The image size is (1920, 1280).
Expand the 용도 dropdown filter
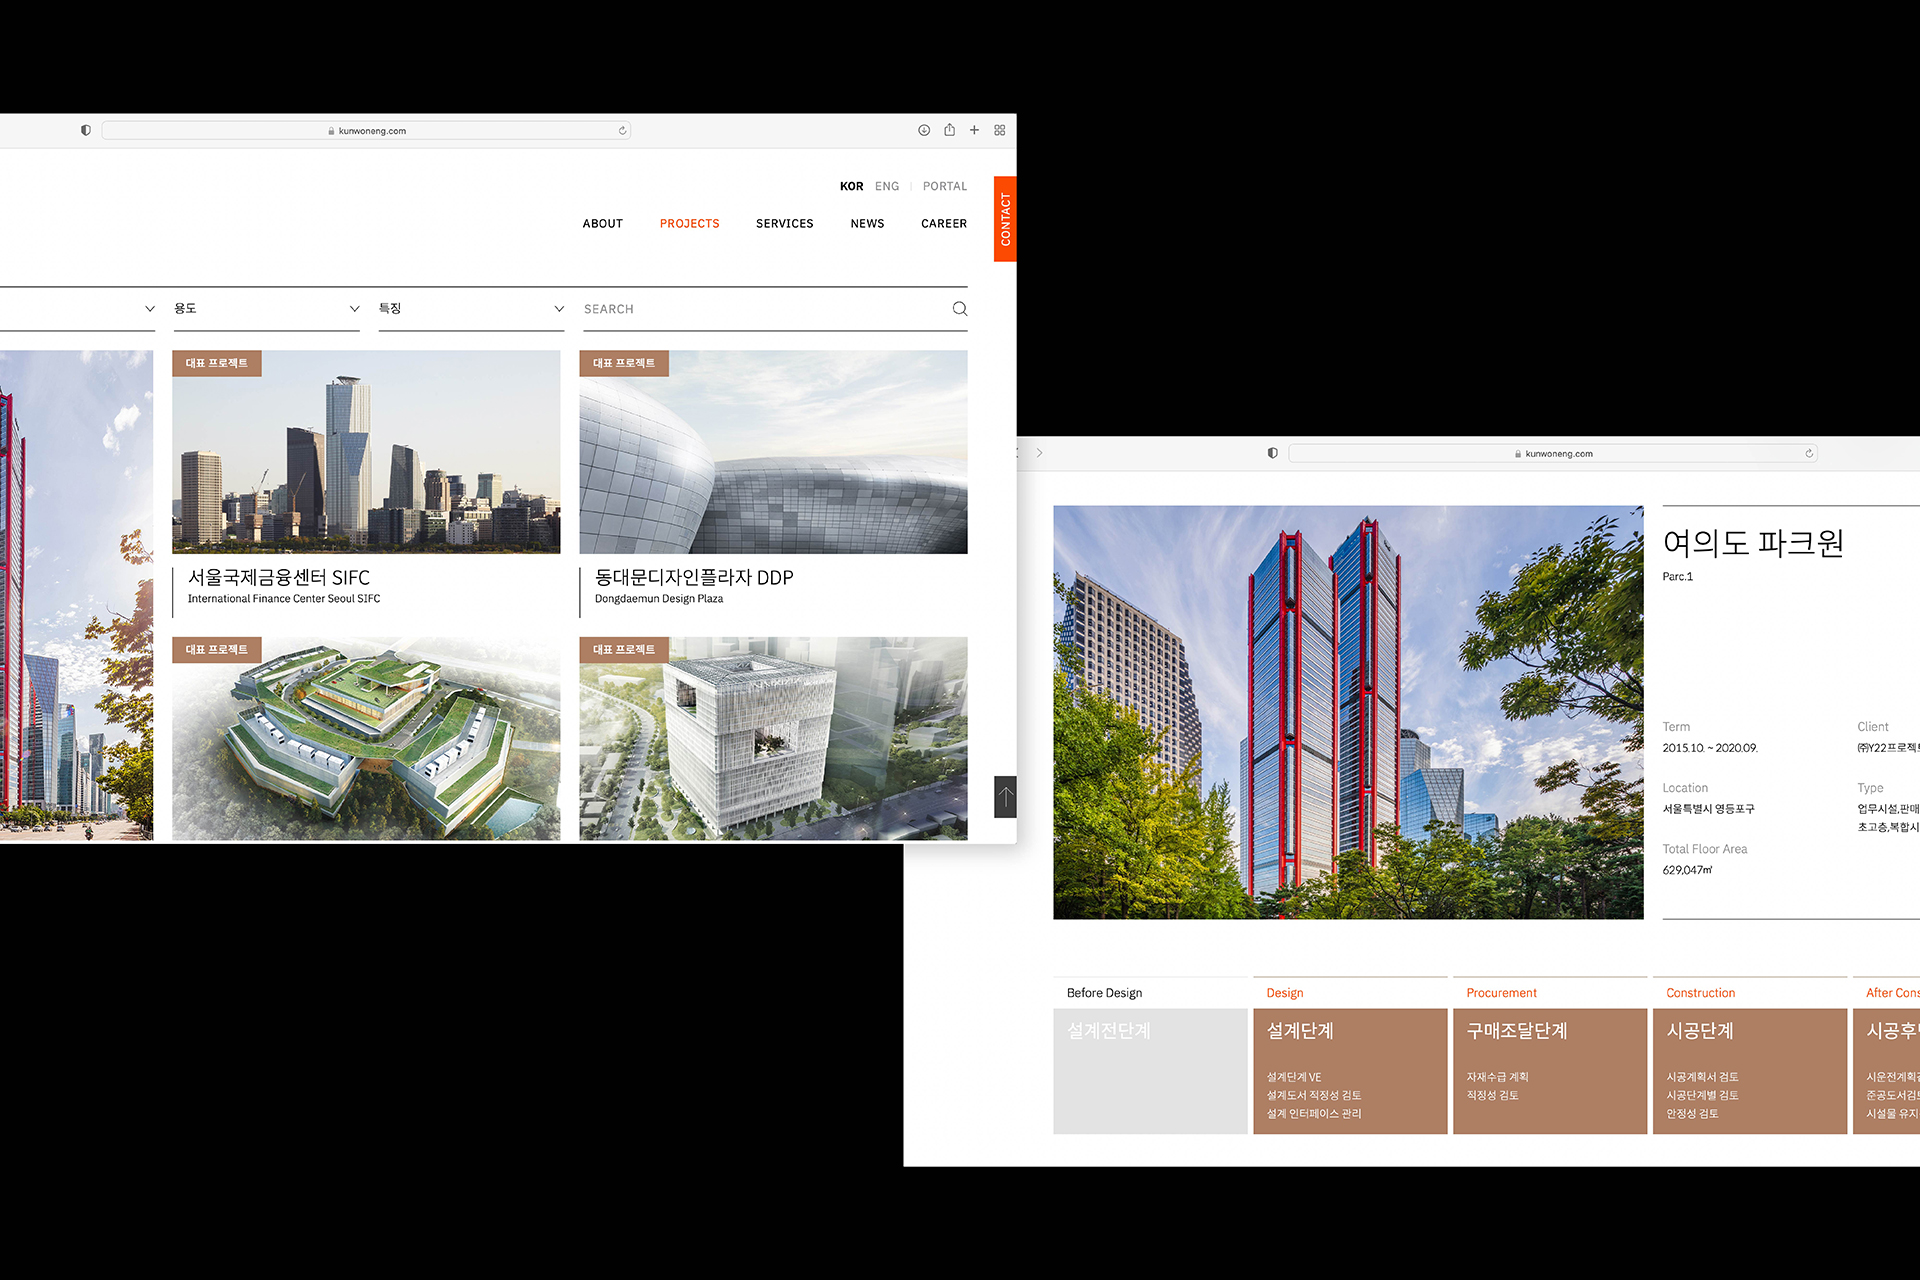click(266, 309)
